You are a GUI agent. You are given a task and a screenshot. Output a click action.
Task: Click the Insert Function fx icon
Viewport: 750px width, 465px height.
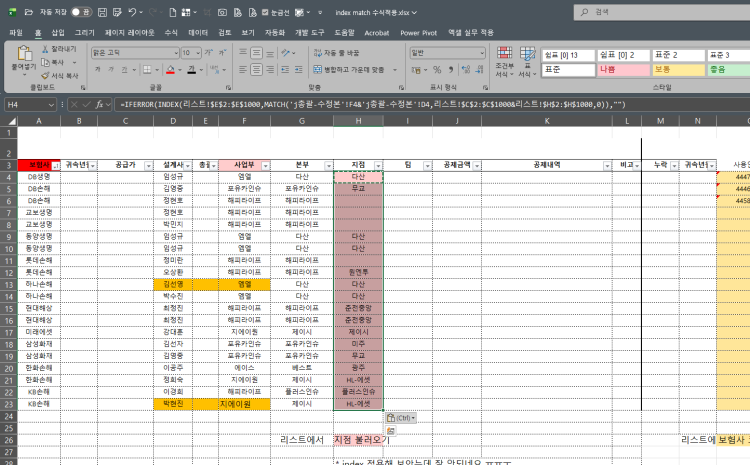coord(99,104)
